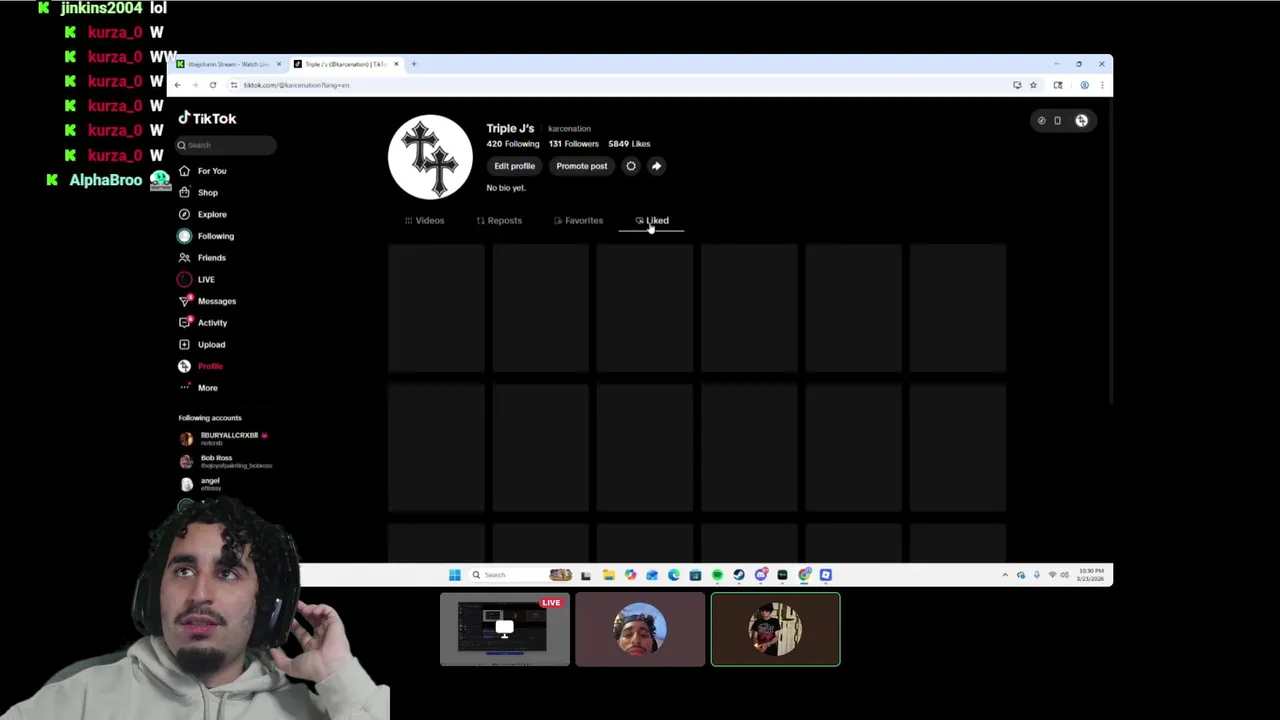This screenshot has width=1280, height=720.
Task: View site information icon in address bar
Action: 234,85
